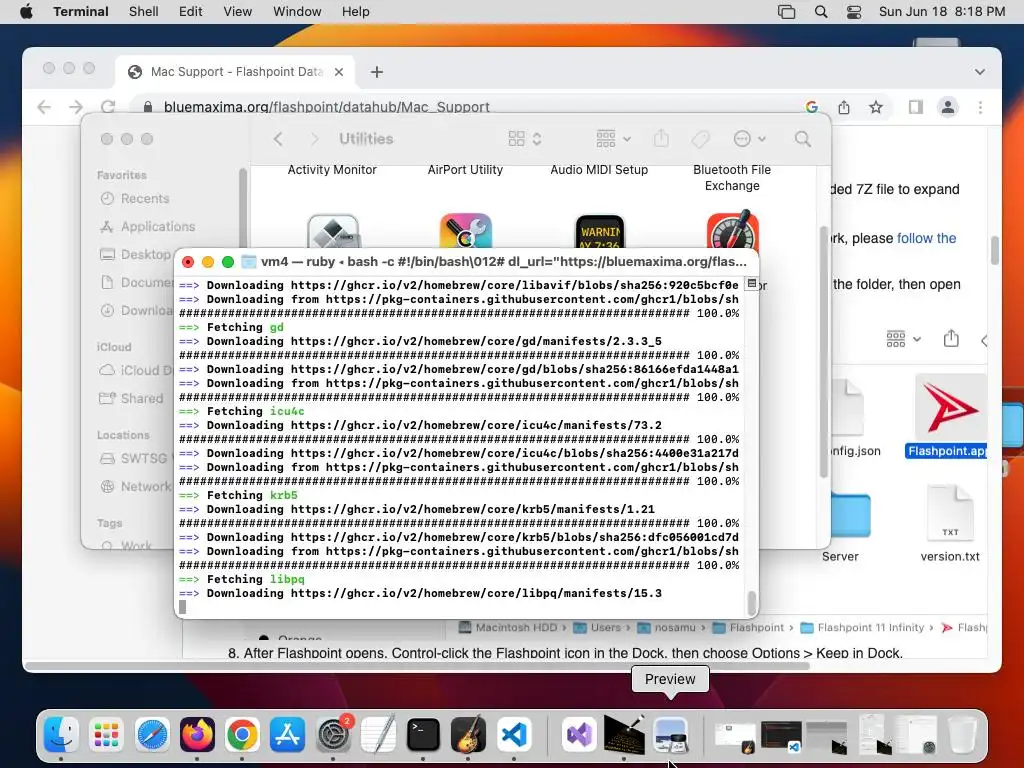
Task: Click the Chrome page vertical scrollbar
Action: coord(995,251)
